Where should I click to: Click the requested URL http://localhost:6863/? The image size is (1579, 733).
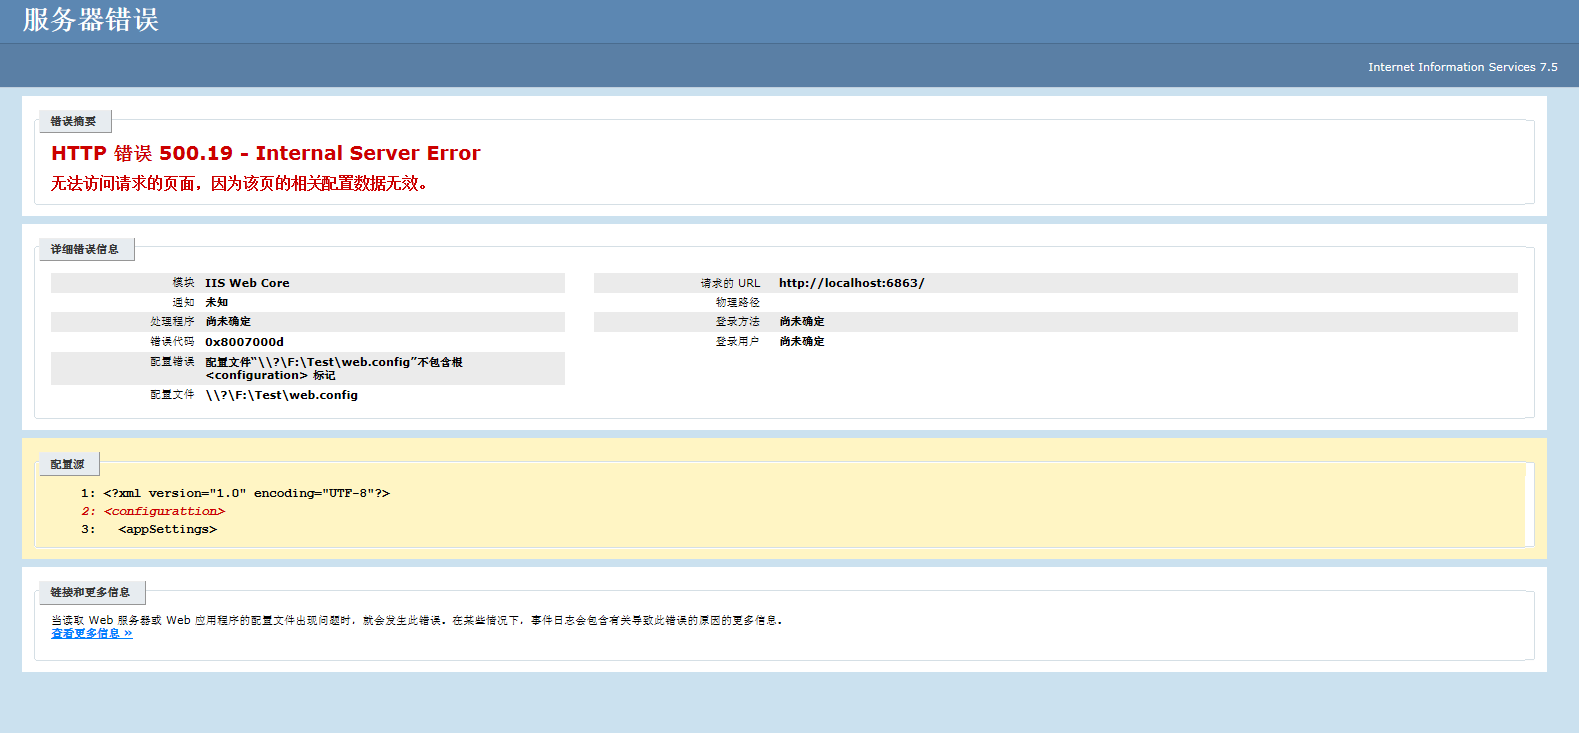pos(851,283)
